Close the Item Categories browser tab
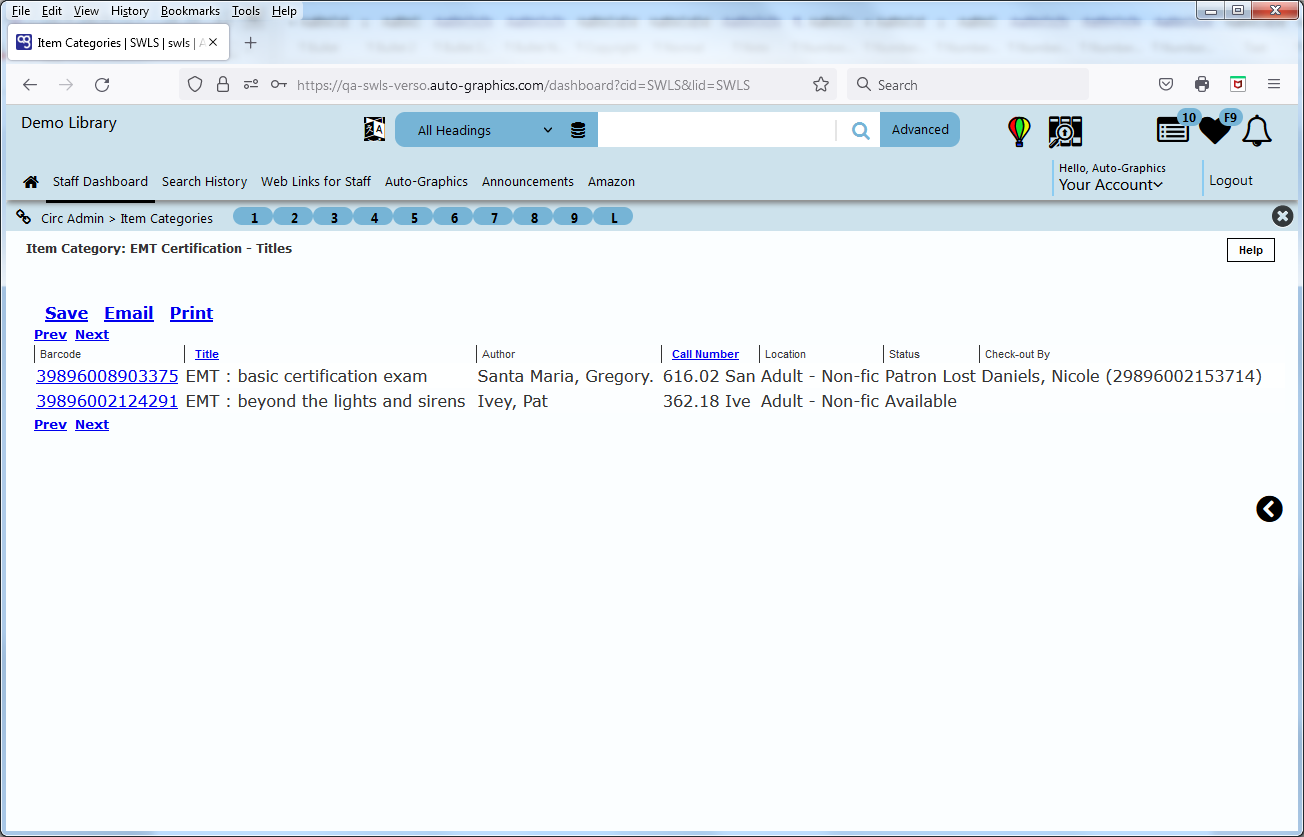 (x=213, y=43)
